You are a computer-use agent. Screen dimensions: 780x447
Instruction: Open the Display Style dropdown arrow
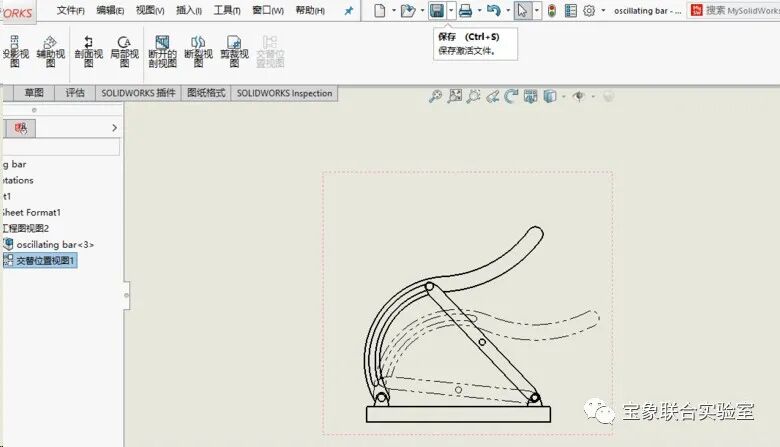564,96
